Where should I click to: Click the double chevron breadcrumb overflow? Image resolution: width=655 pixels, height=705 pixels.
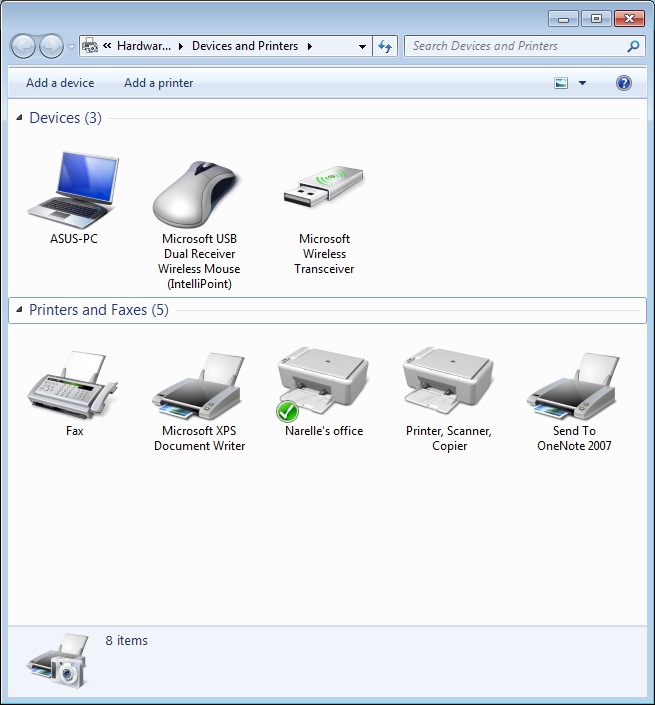(107, 45)
